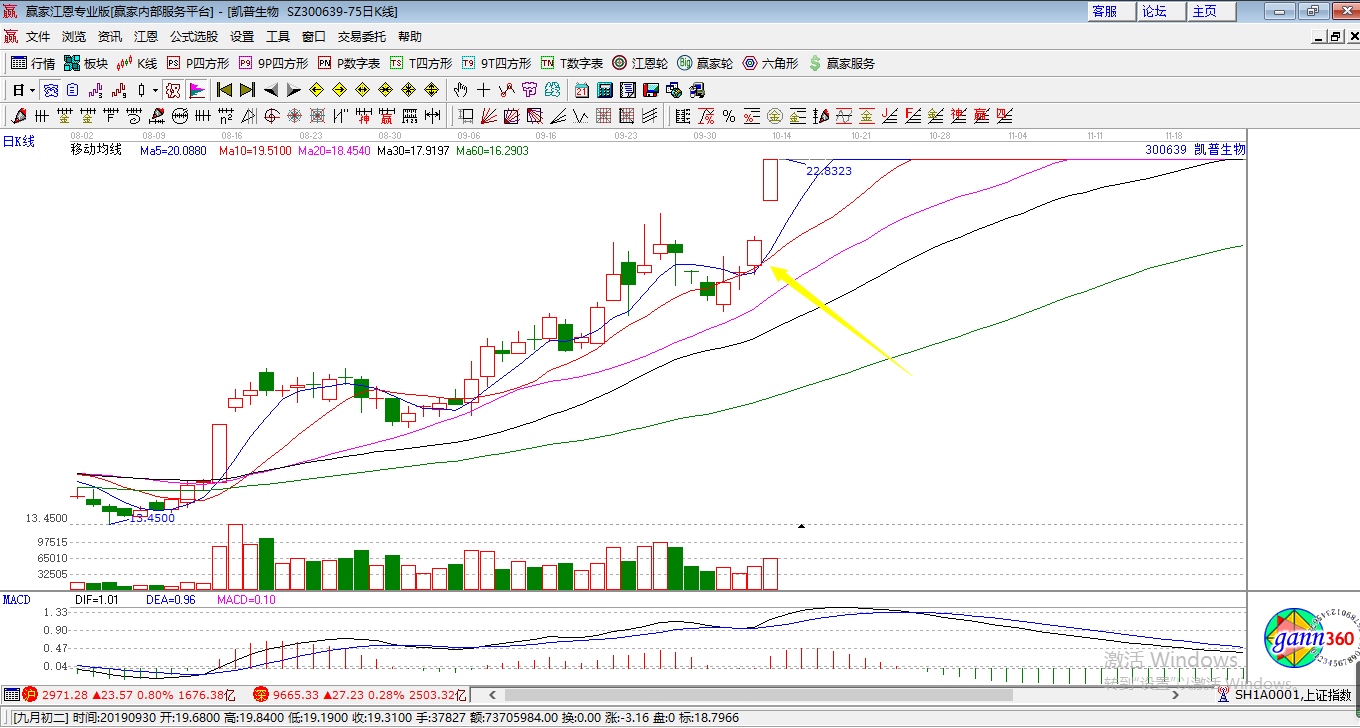
Task: Step chart backward with left arrow
Action: point(270,89)
